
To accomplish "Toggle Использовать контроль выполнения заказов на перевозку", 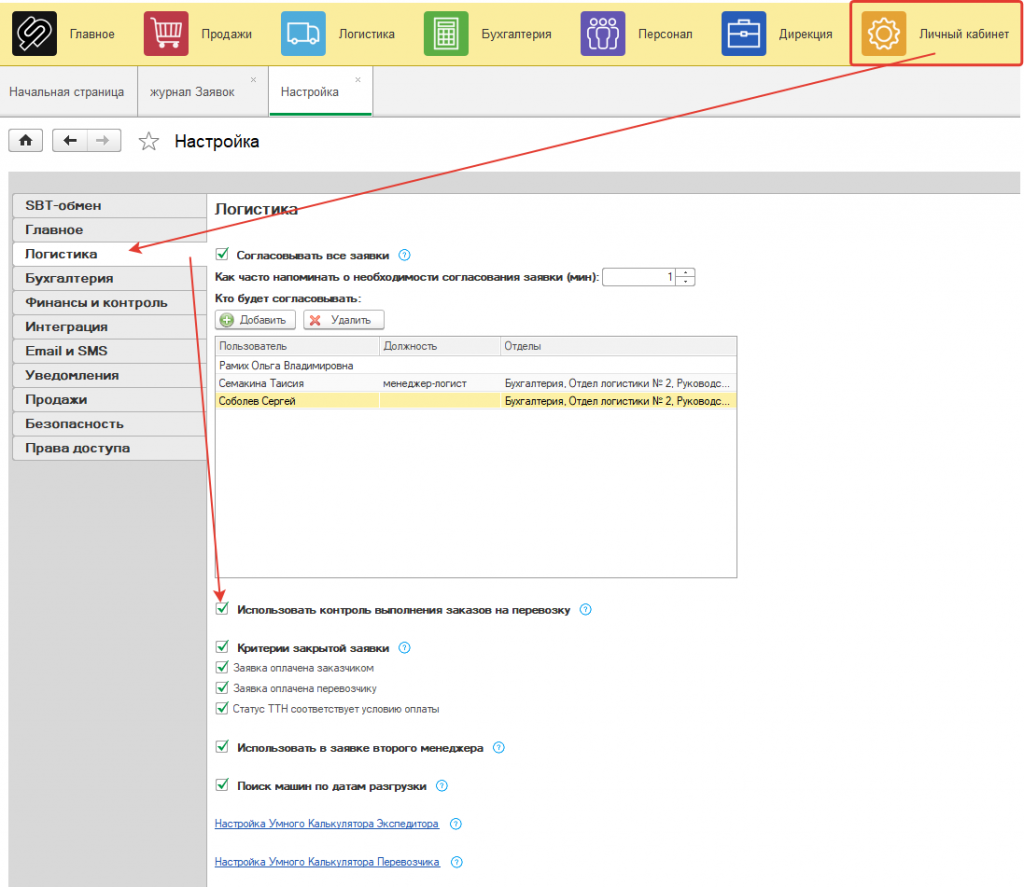I will [222, 609].
